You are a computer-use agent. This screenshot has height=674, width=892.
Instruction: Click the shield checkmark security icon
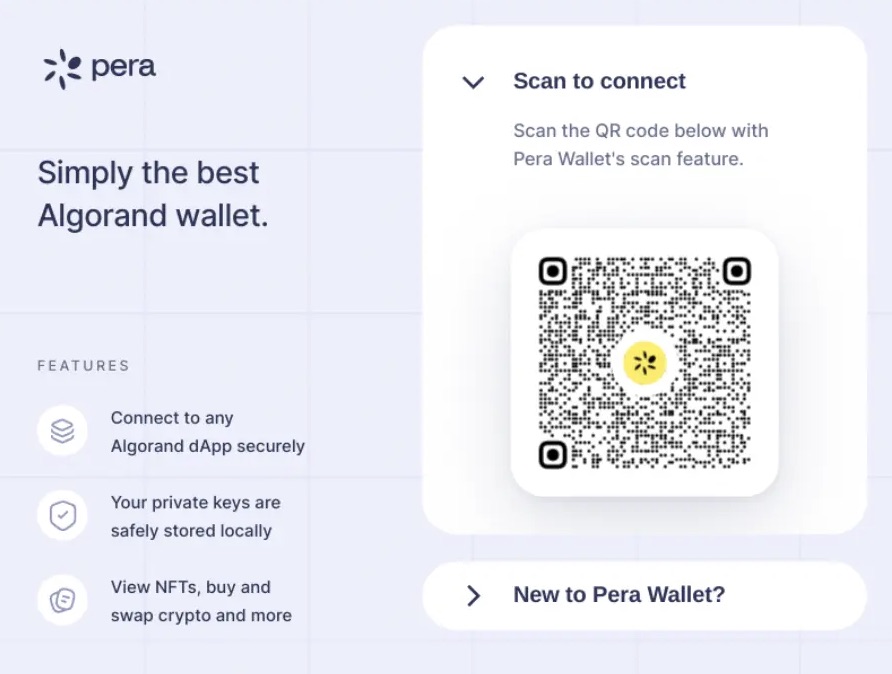(x=63, y=516)
